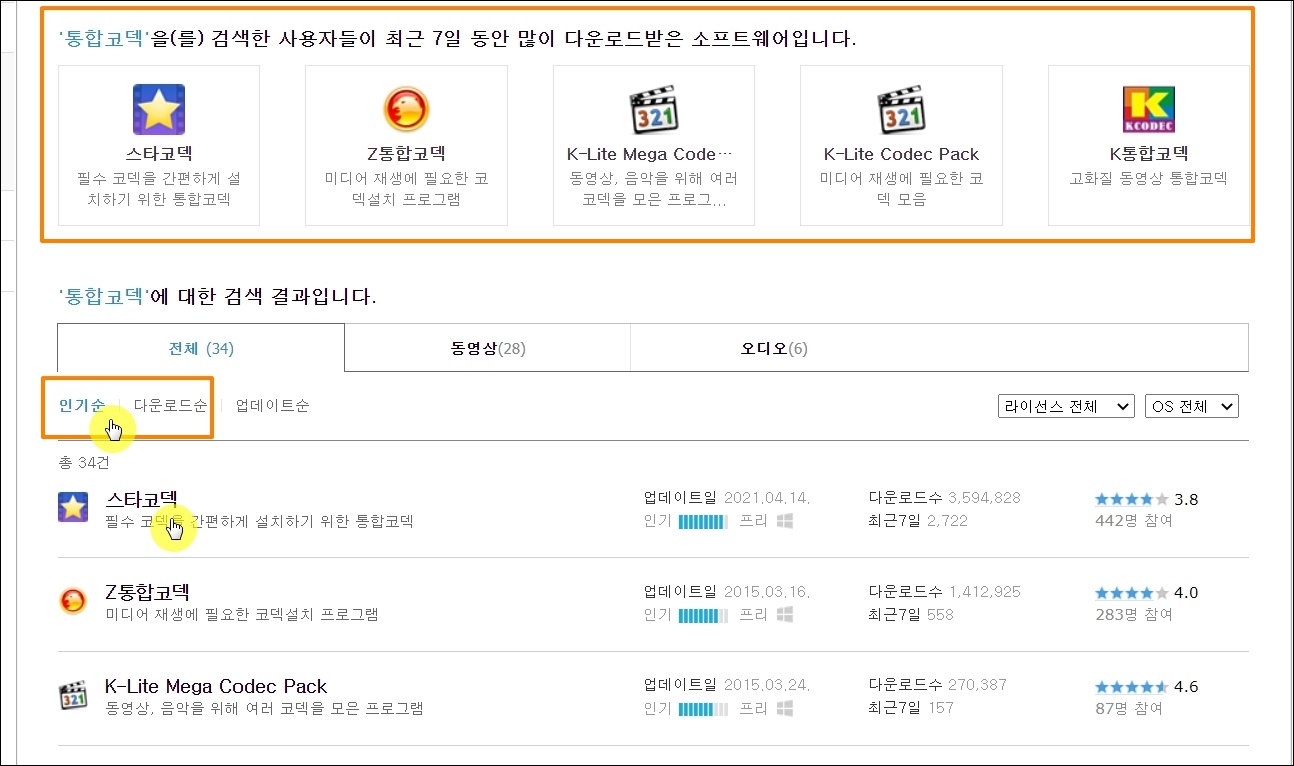
Task: Click K-Lite Mega Codec Pack list icon
Action: [73, 695]
